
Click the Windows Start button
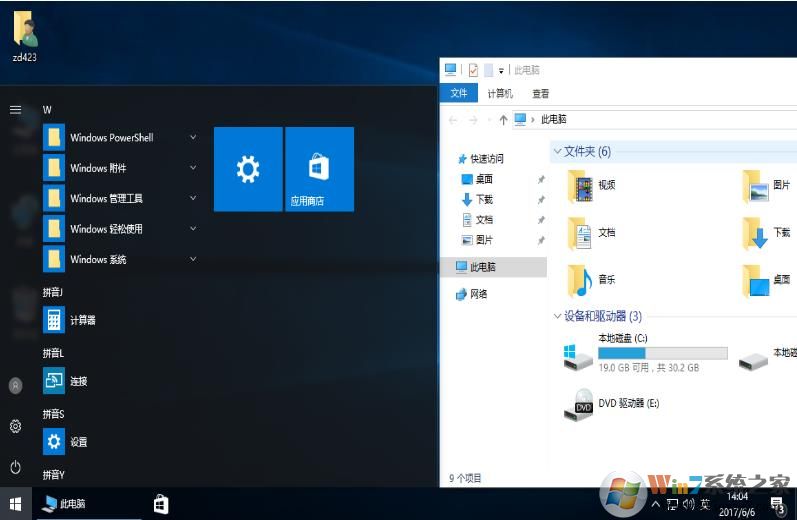point(16,504)
